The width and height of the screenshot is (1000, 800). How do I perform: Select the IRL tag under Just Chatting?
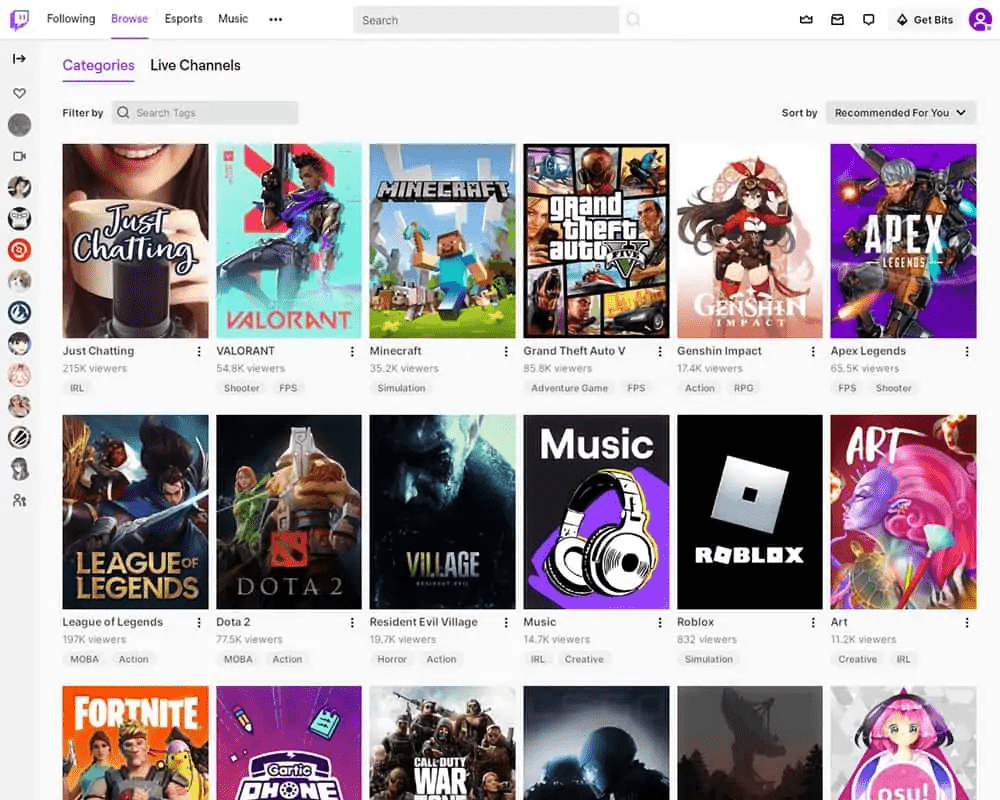tap(78, 388)
